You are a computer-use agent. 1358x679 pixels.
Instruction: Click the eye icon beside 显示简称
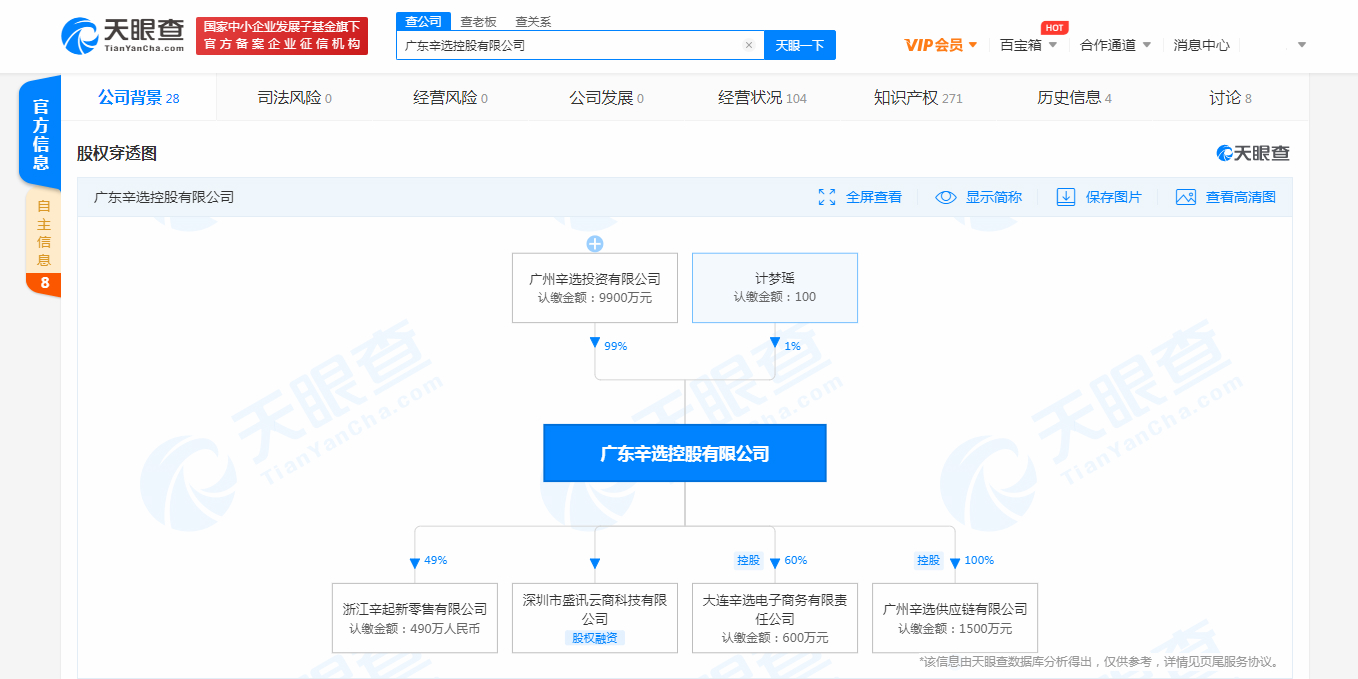coord(944,197)
